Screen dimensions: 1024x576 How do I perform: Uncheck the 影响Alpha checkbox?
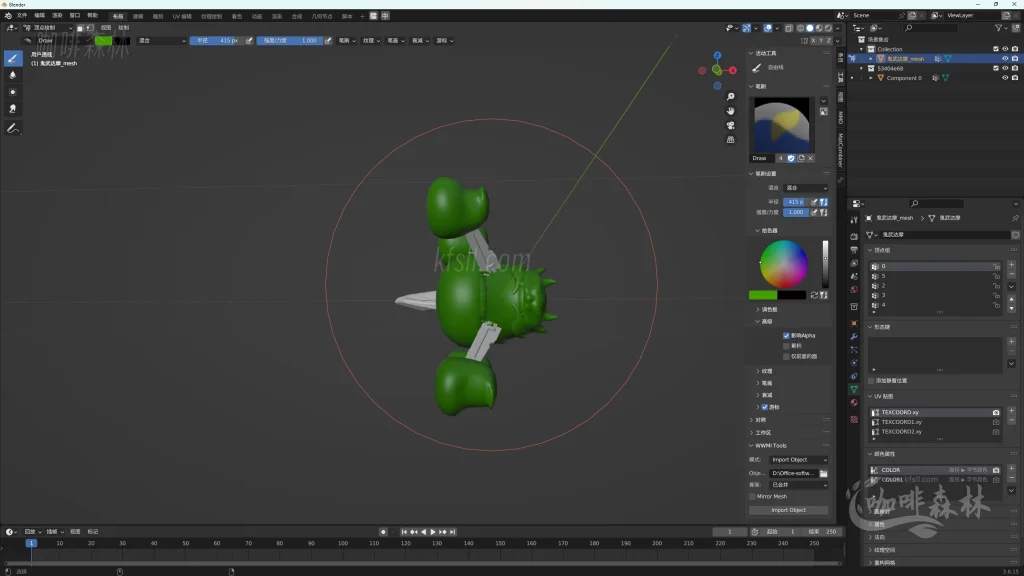pos(786,336)
